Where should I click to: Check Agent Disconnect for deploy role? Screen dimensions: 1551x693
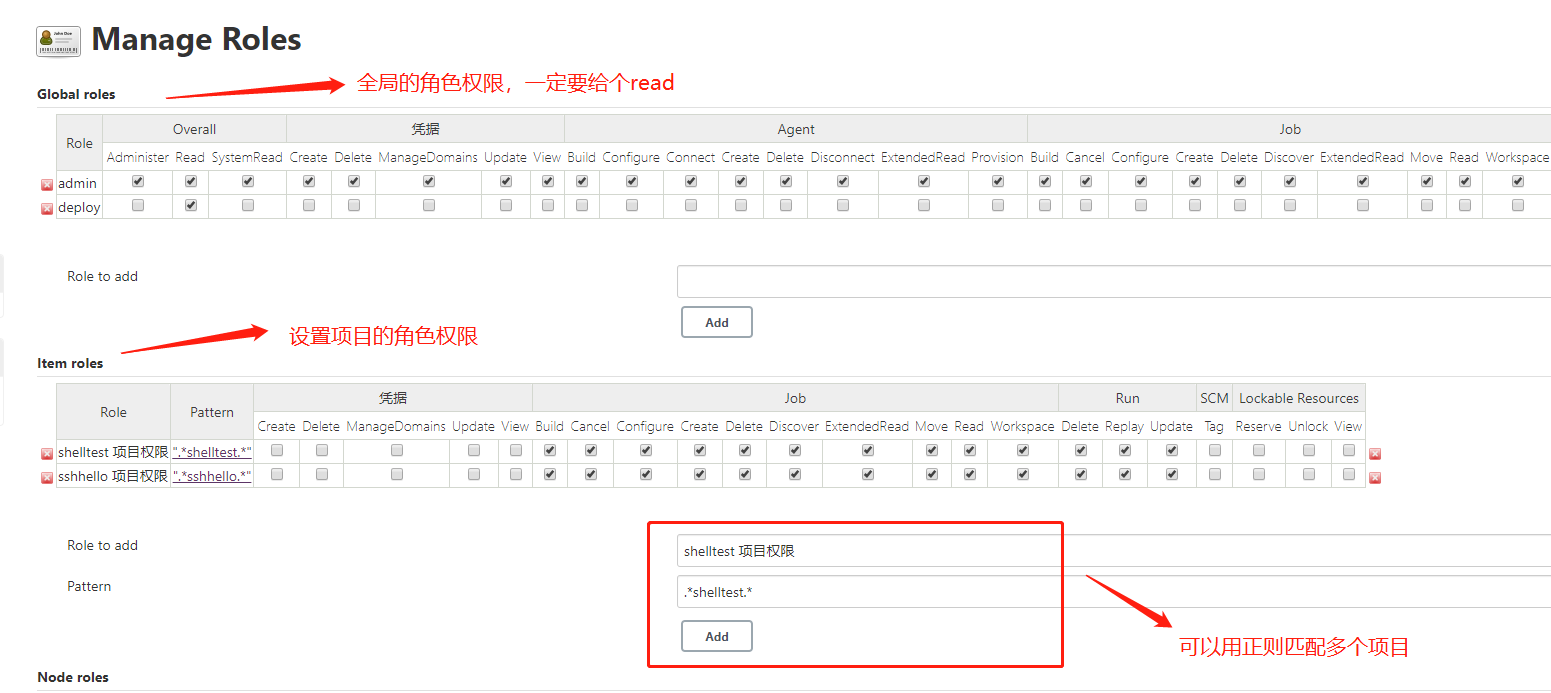(x=843, y=205)
